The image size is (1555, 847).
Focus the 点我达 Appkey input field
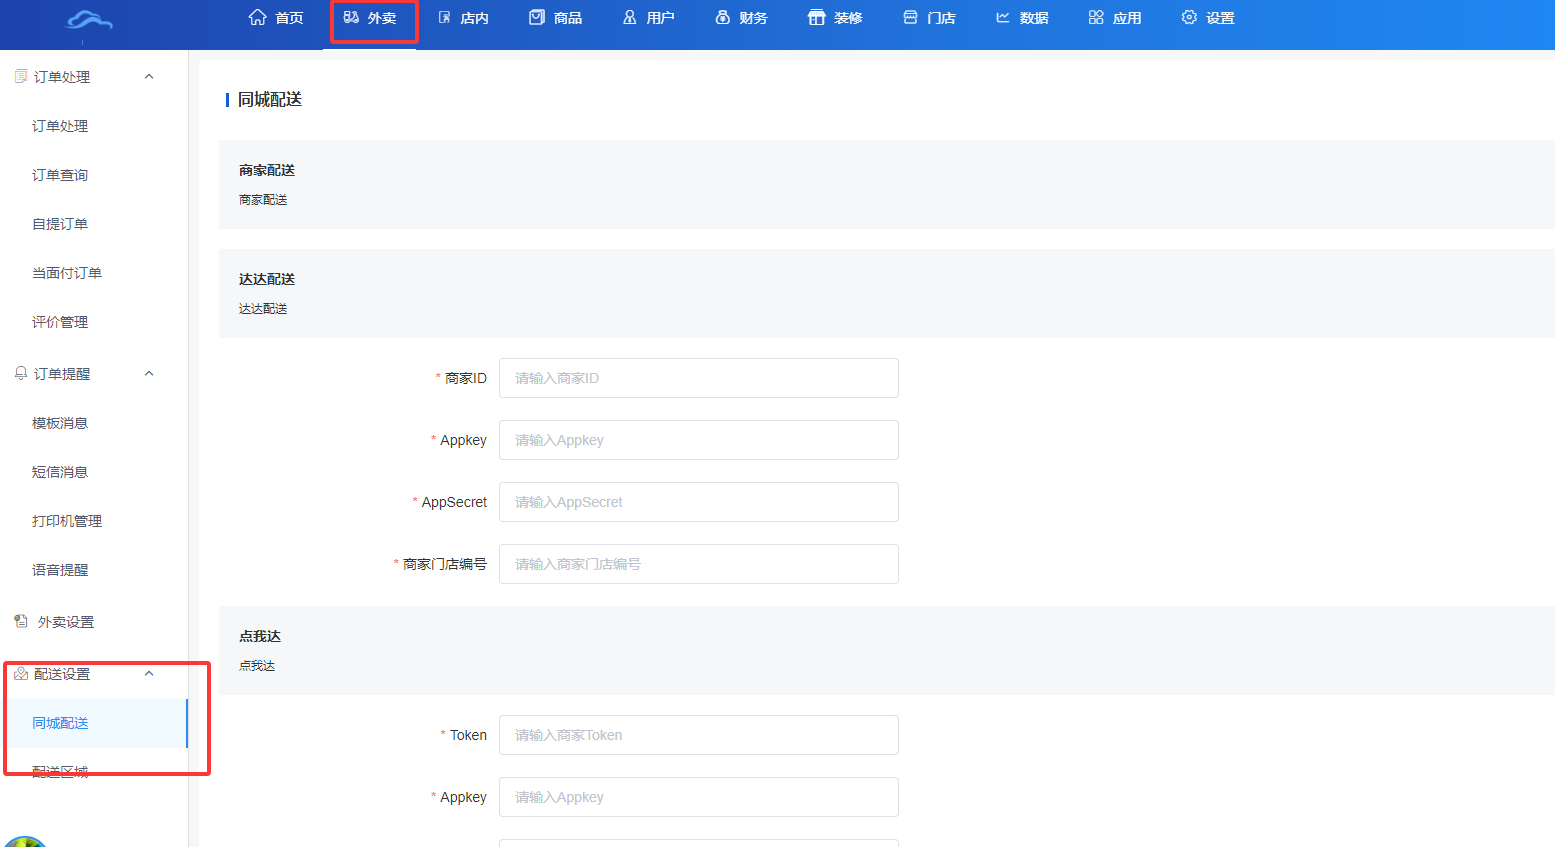699,797
